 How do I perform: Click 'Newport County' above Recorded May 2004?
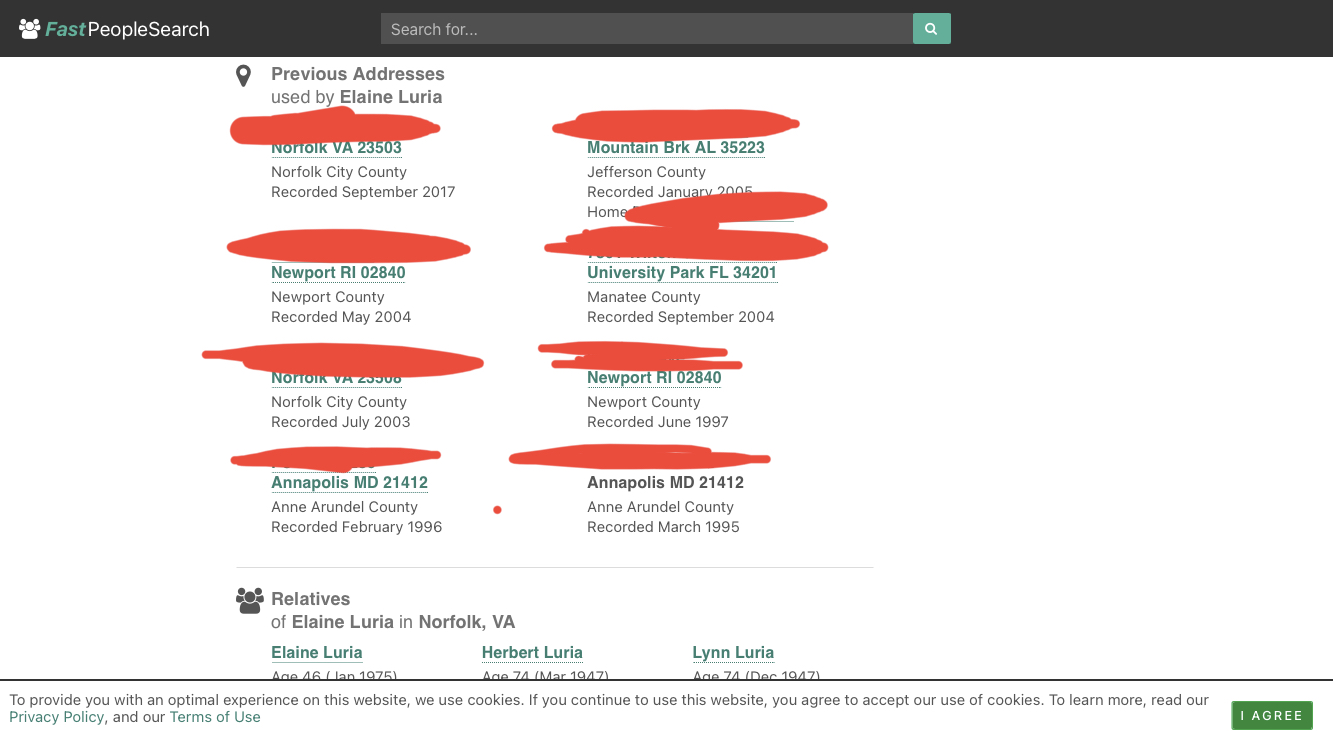point(327,297)
